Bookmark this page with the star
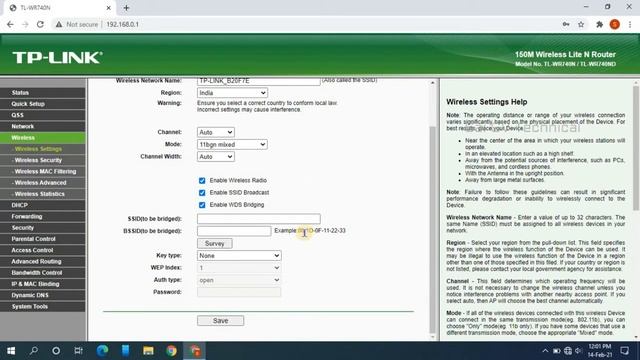The image size is (640, 360). [x=581, y=24]
